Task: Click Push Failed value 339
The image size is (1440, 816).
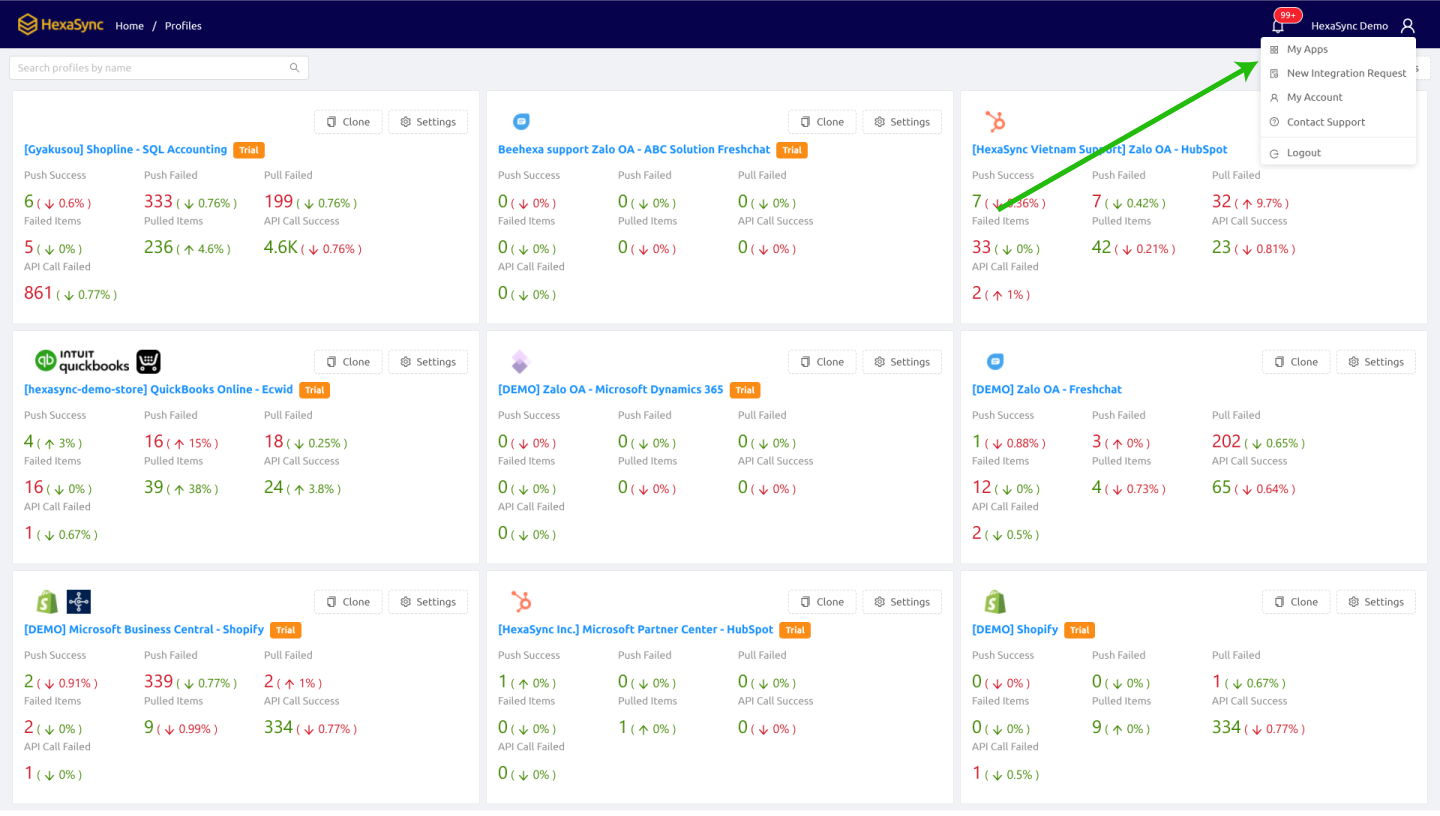Action: click(158, 682)
